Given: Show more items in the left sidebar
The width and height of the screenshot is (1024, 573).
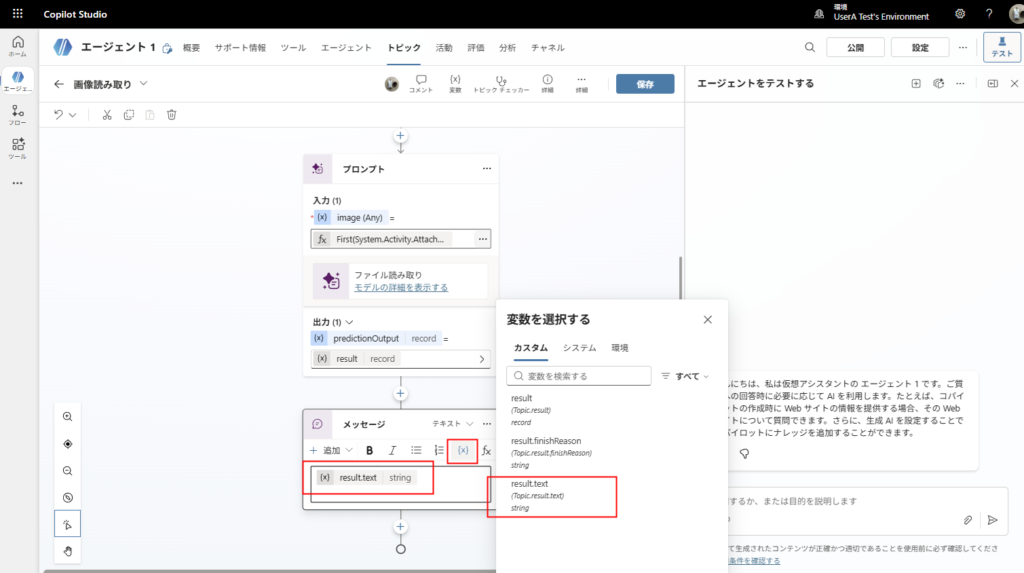Looking at the screenshot, I should (18, 184).
